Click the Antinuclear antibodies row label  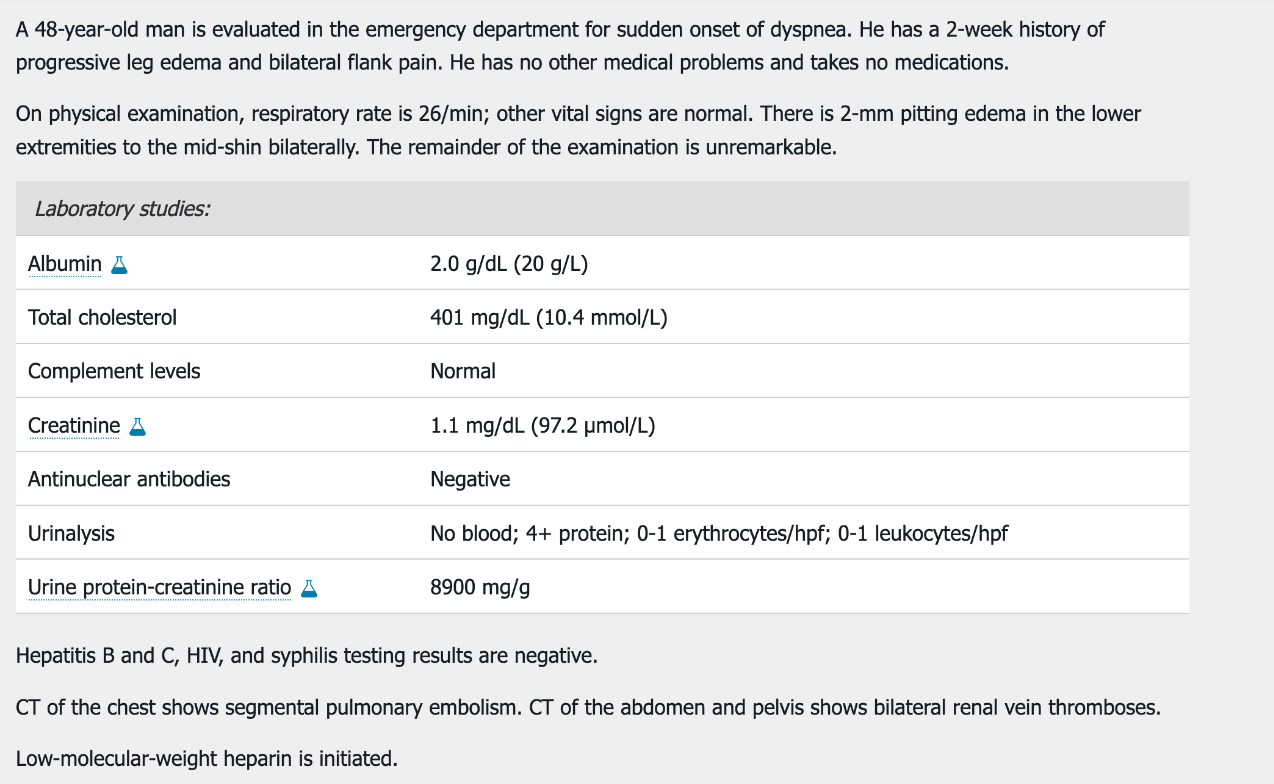pyautogui.click(x=129, y=480)
